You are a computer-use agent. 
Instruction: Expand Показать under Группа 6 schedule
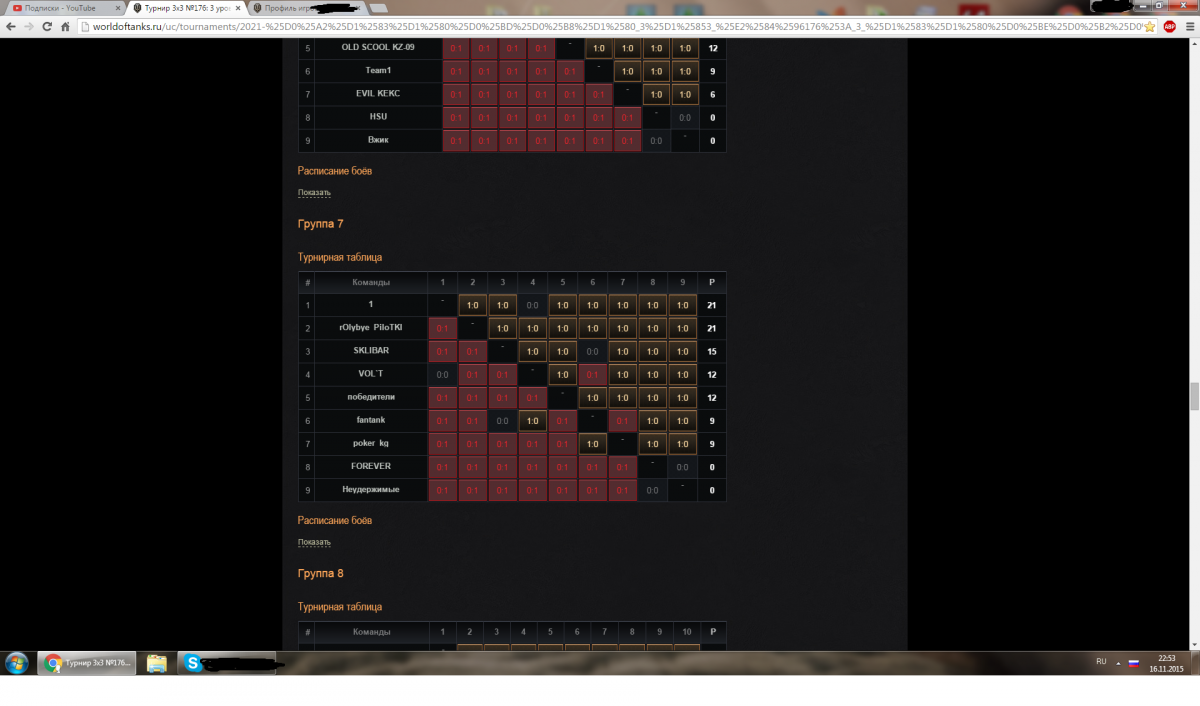pyautogui.click(x=314, y=192)
